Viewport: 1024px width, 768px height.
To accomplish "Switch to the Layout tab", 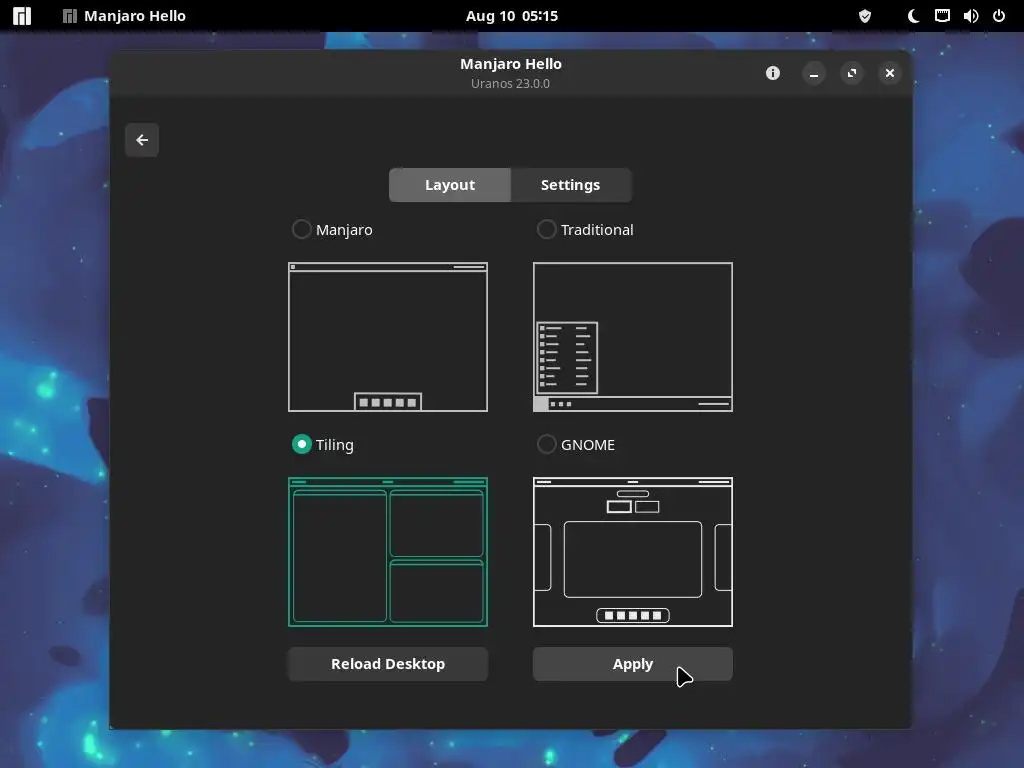I will click(x=449, y=185).
